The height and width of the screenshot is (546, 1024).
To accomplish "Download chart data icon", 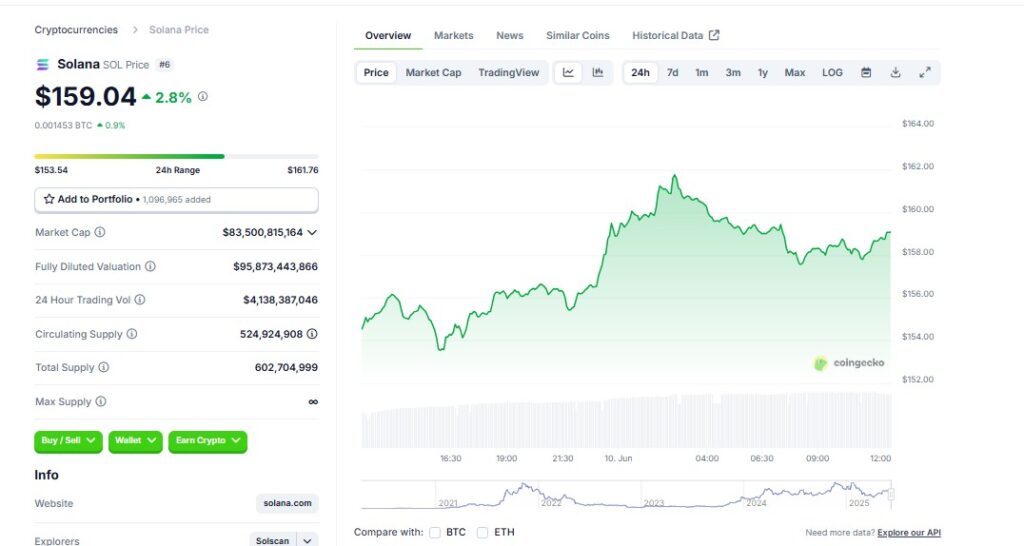I will 895,72.
